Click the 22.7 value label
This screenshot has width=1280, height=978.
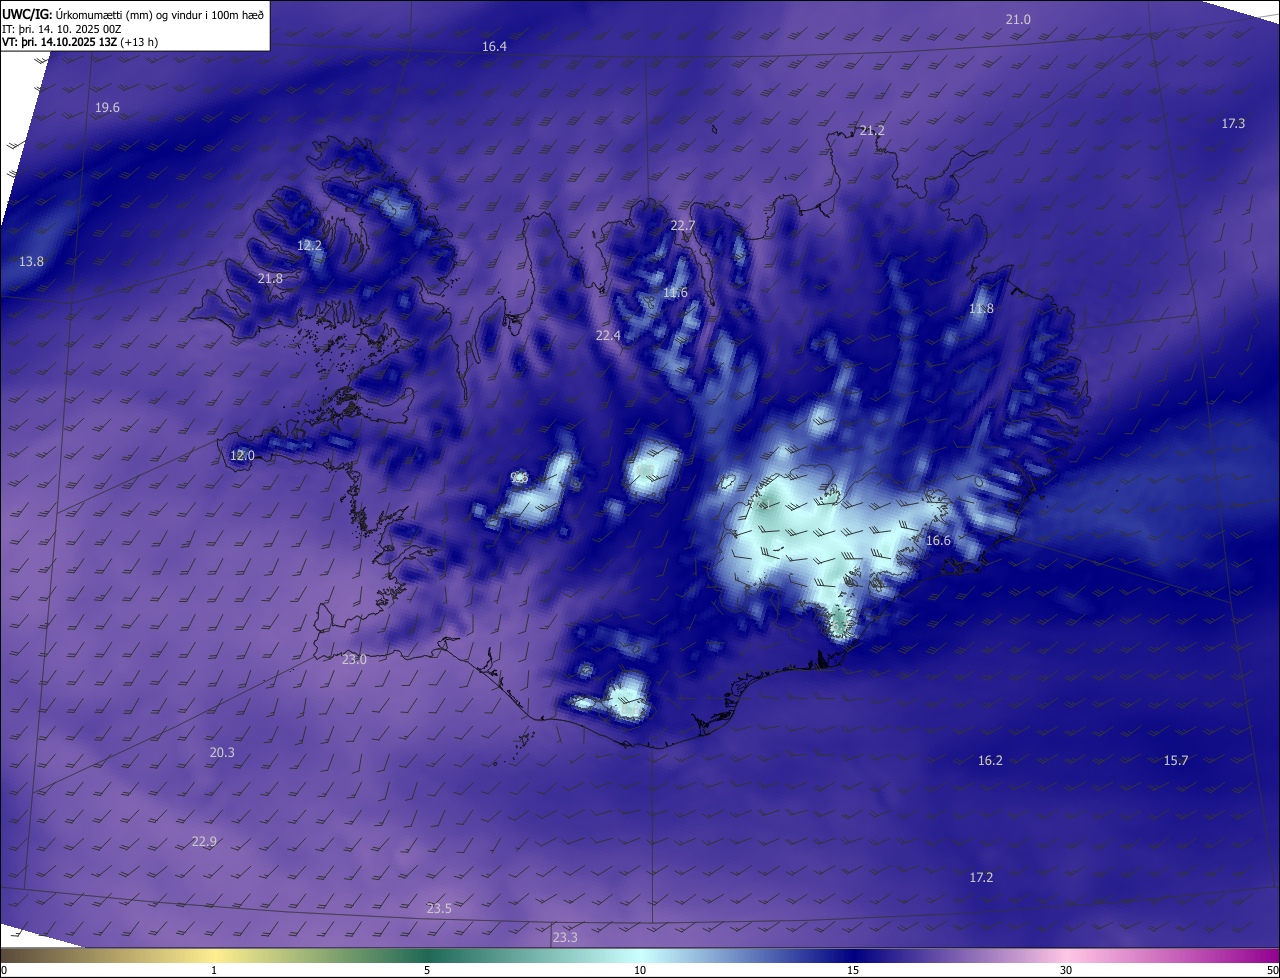pos(682,226)
